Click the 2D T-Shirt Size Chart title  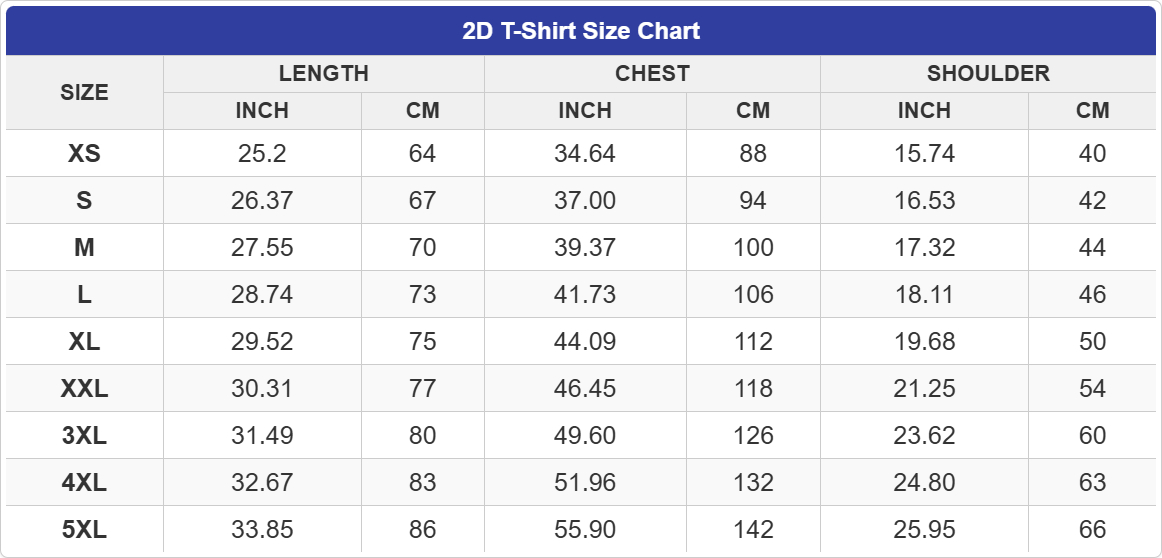pyautogui.click(x=581, y=31)
